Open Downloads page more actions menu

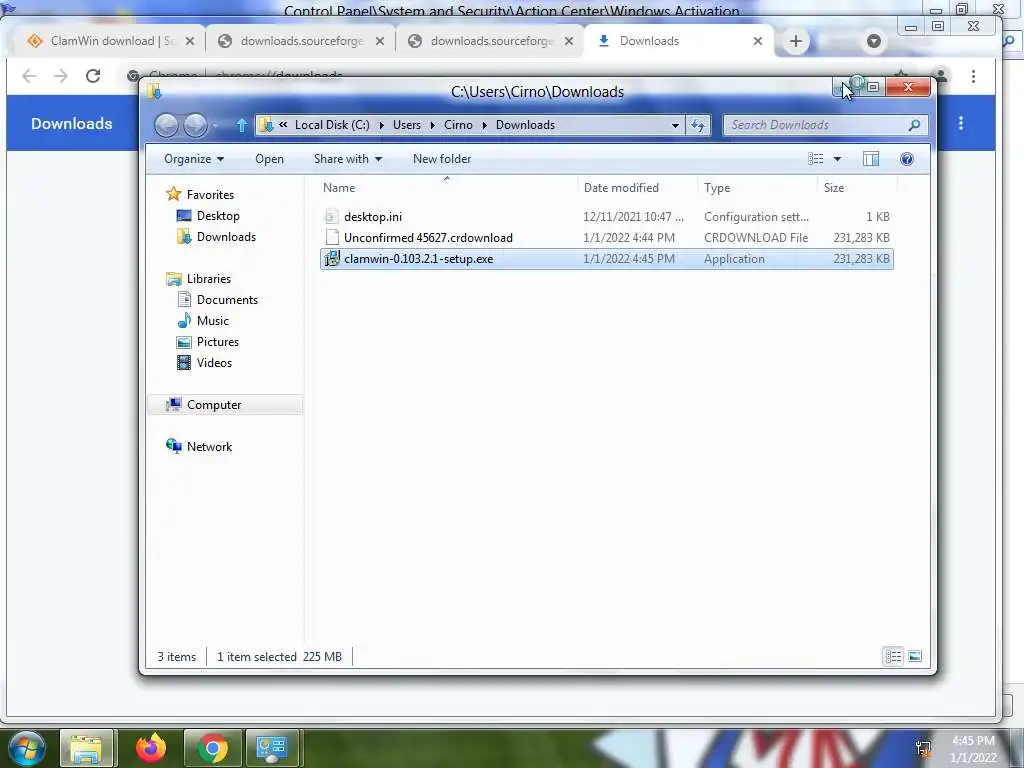coord(961,123)
